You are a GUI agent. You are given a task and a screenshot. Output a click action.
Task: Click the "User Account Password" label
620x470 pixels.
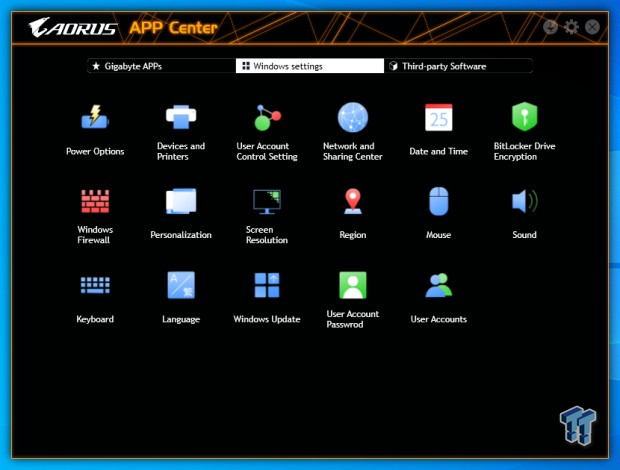(x=353, y=319)
